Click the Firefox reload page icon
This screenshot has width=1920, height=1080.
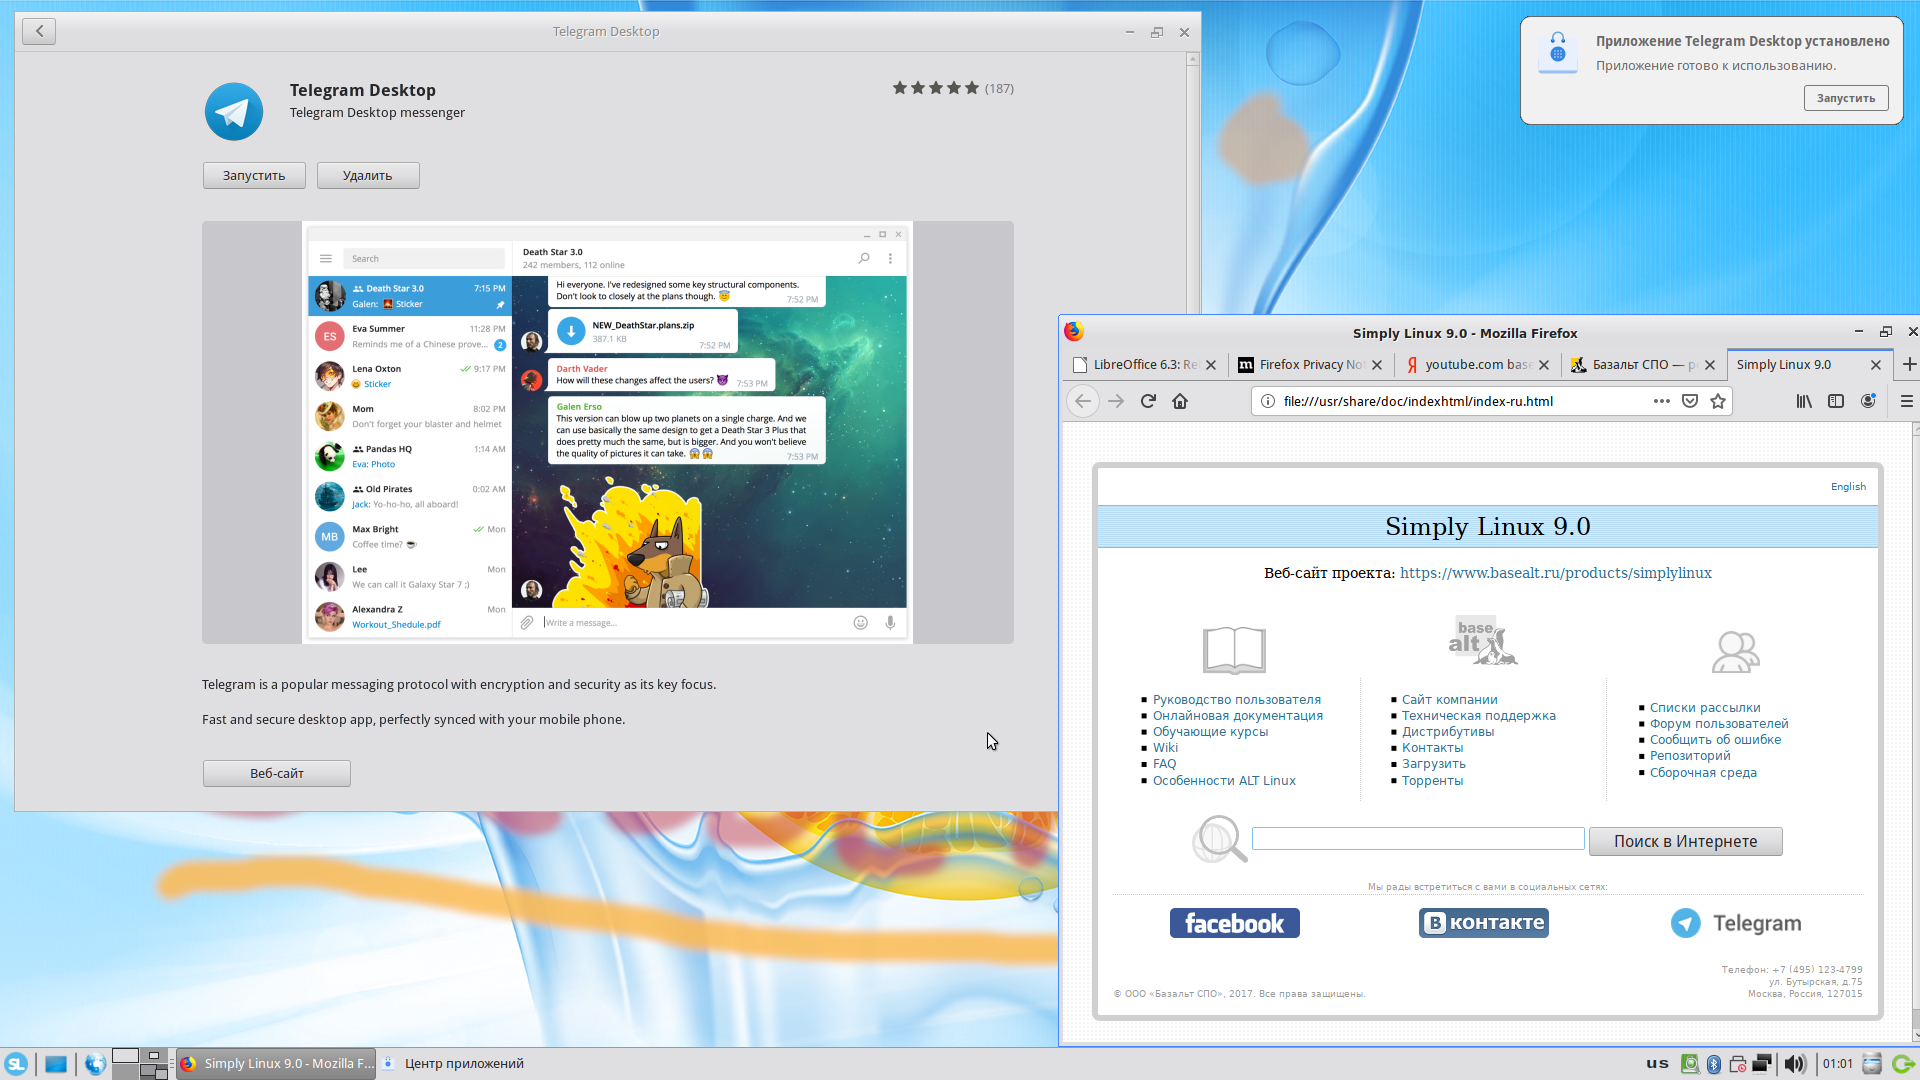(x=1148, y=401)
